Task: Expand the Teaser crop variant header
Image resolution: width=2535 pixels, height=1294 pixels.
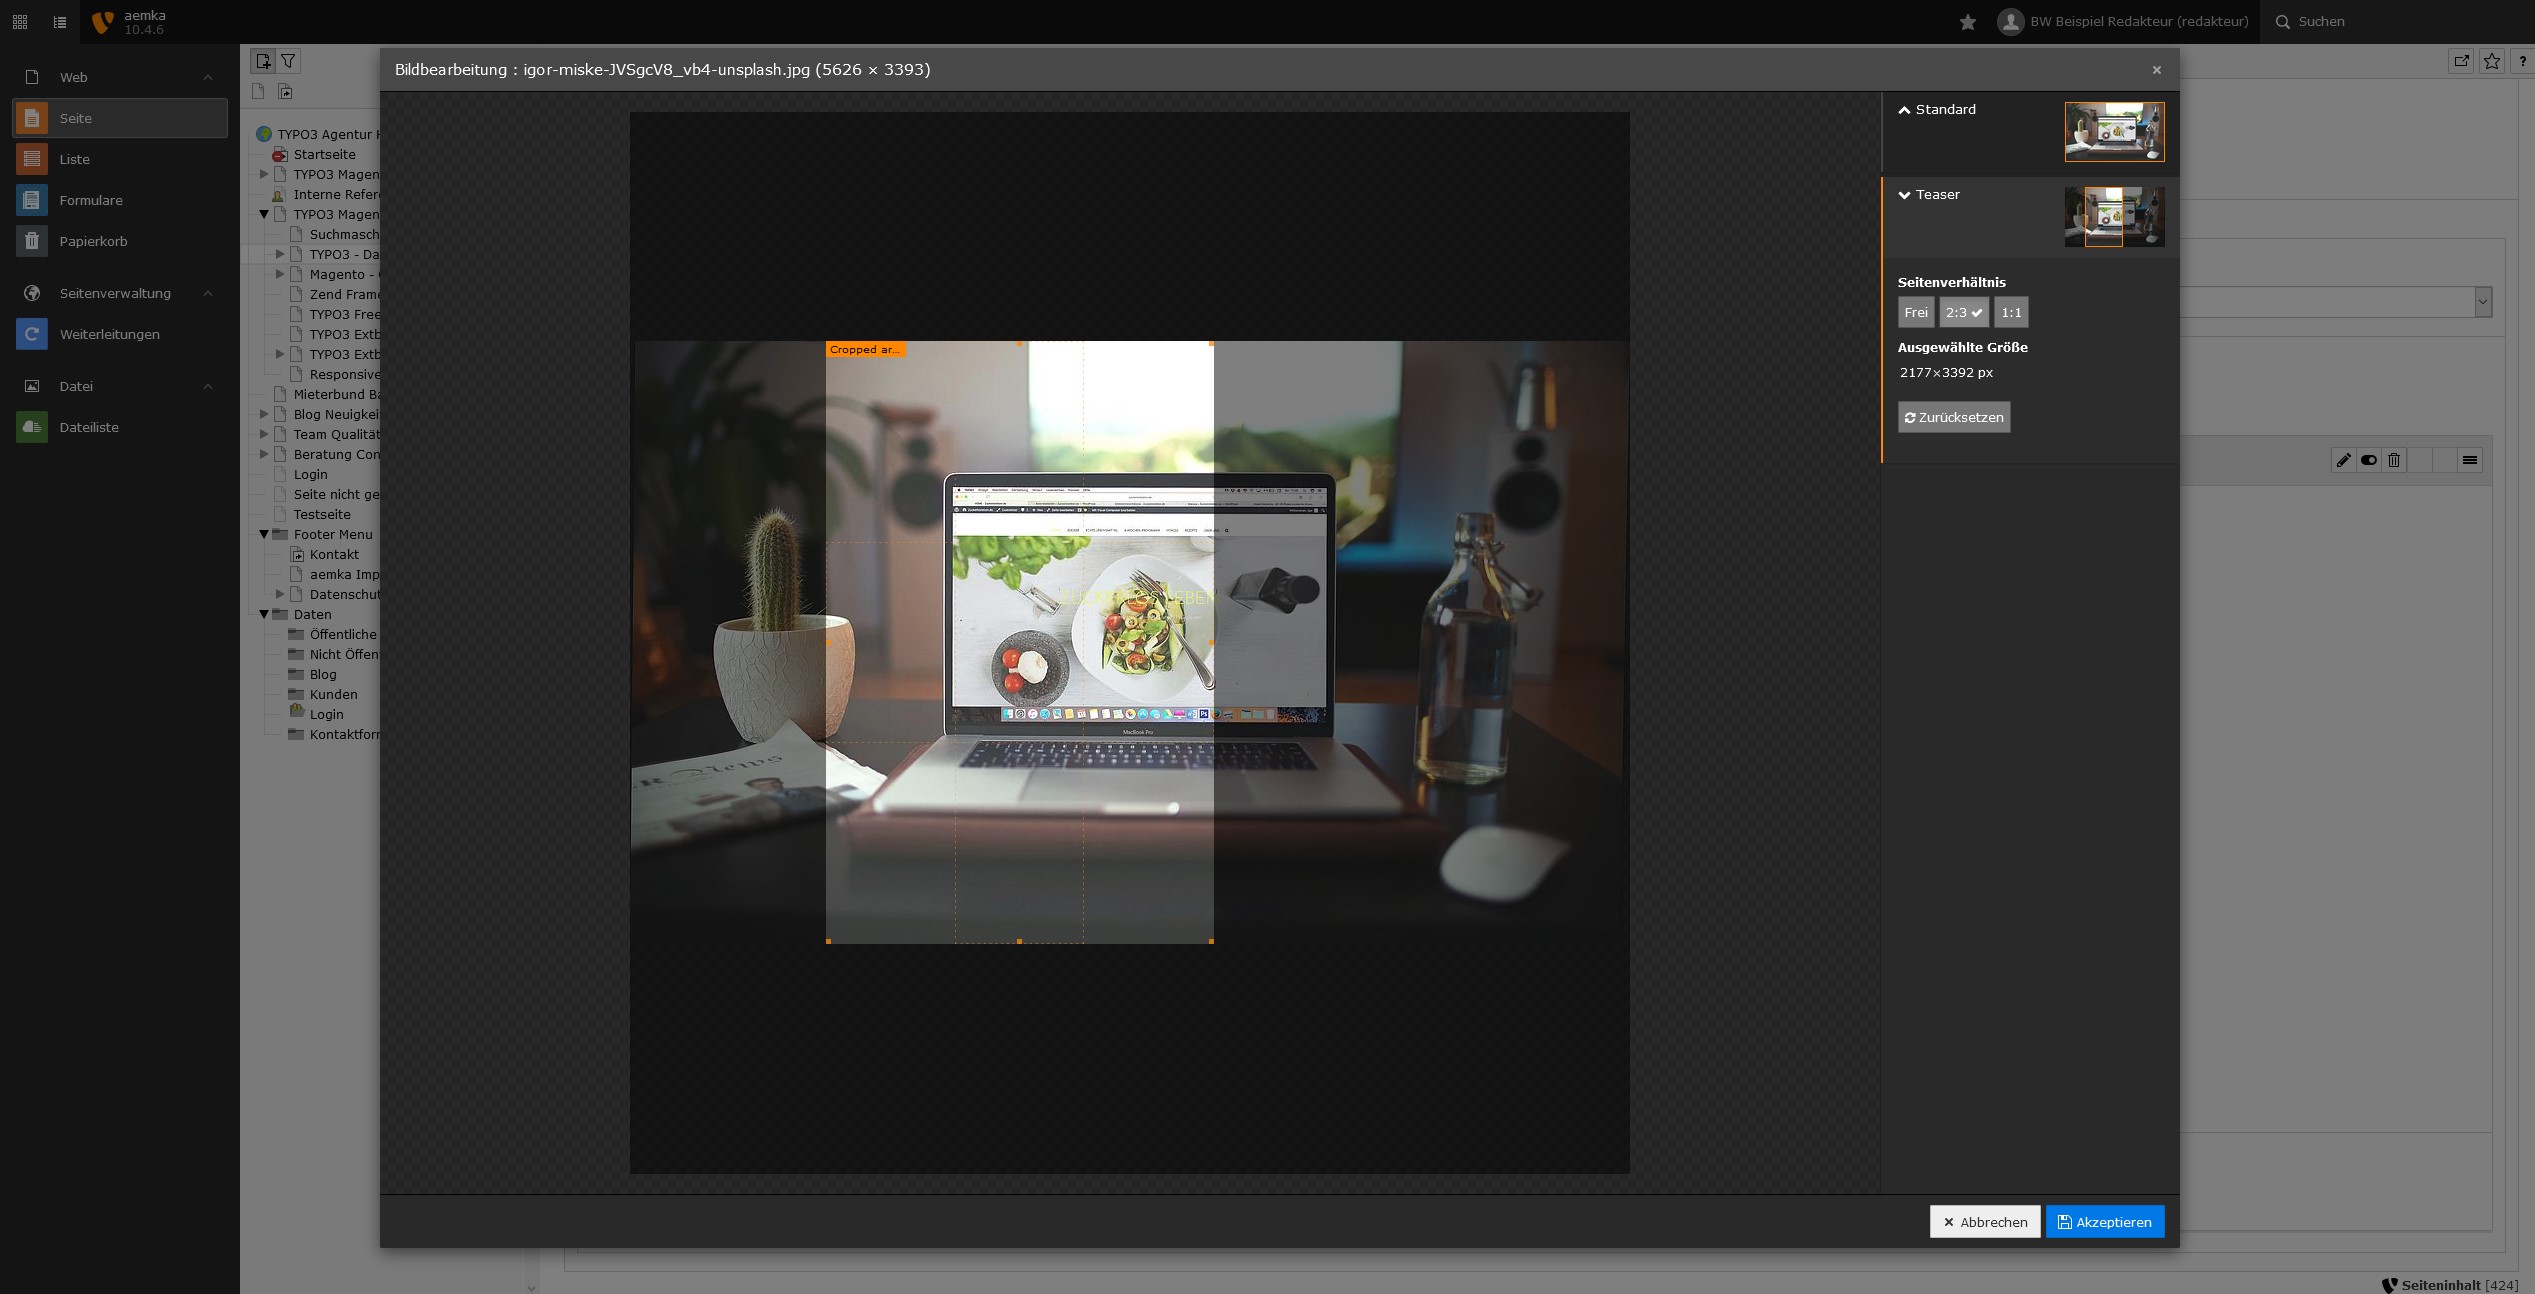Action: 1937,195
